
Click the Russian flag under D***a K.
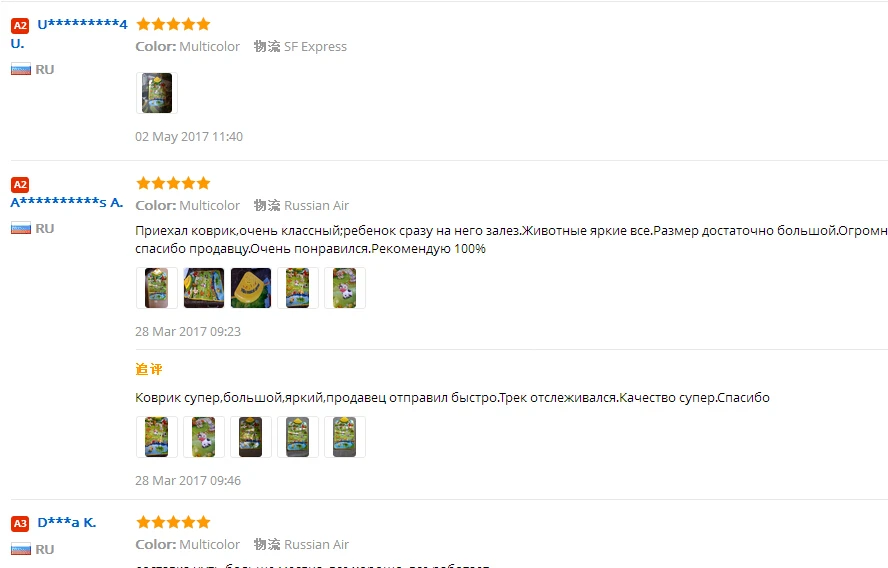21,549
